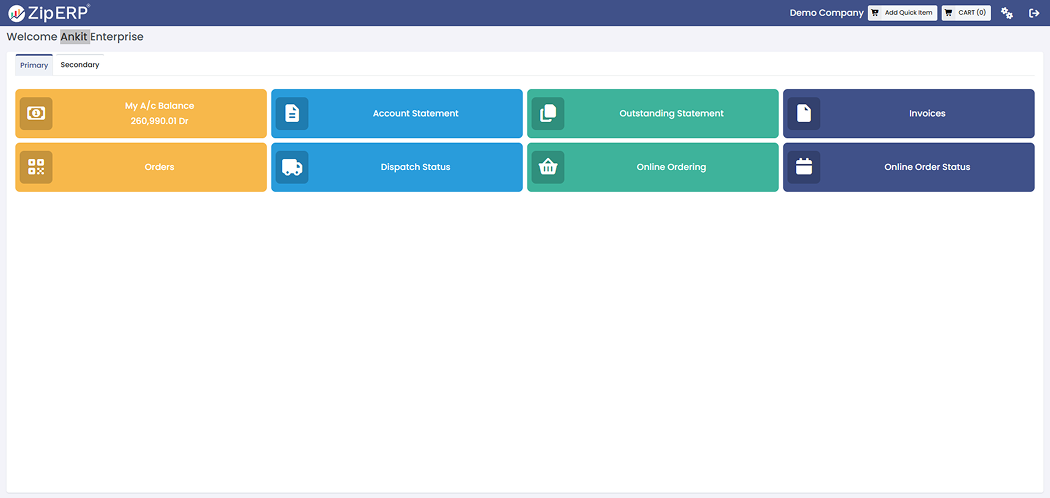View the Outstanding Statement tile

(x=671, y=114)
